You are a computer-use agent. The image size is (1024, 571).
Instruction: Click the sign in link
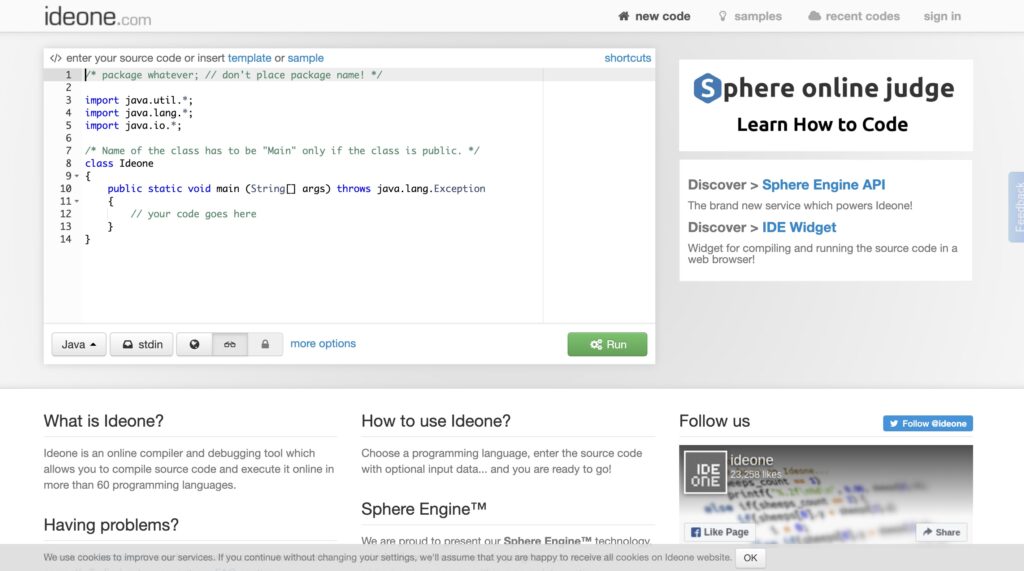click(942, 16)
